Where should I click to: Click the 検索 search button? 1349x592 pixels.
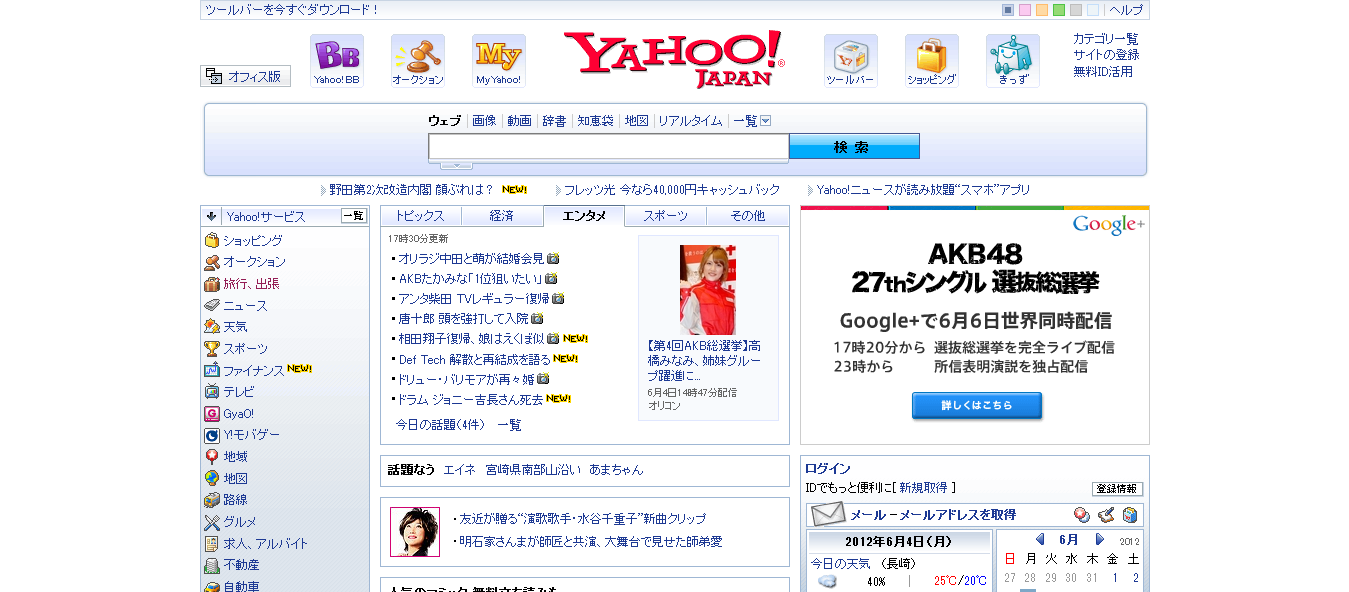pos(854,147)
